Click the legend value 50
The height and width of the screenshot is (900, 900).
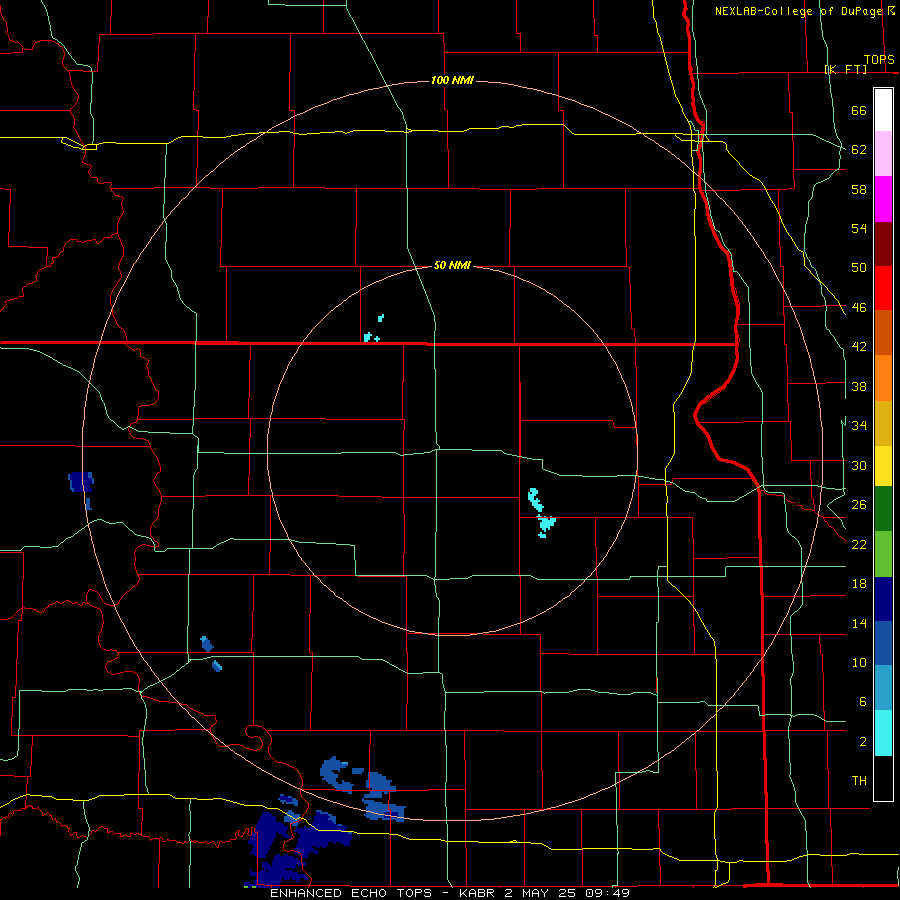coord(859,268)
